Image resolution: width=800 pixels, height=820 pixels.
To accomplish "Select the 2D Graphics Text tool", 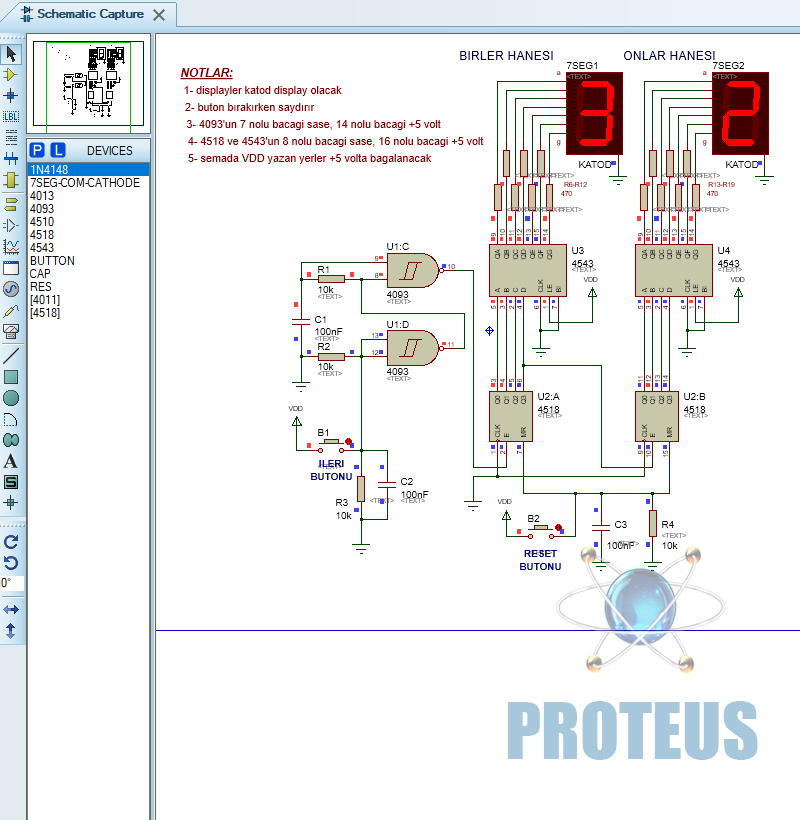I will tap(11, 461).
